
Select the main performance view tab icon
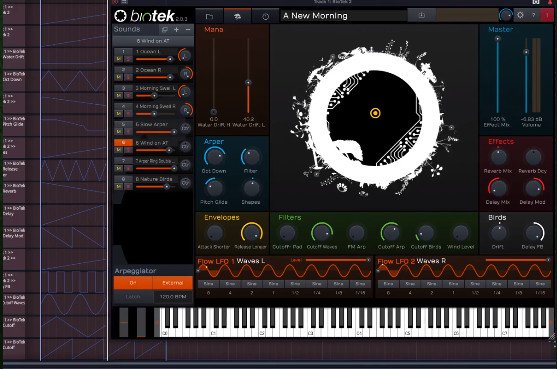click(237, 16)
